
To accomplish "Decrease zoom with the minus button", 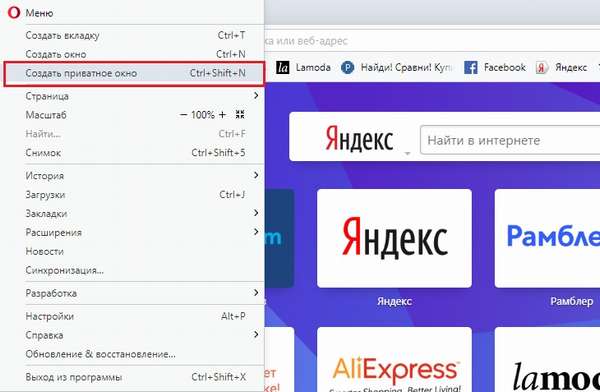I will 183,114.
